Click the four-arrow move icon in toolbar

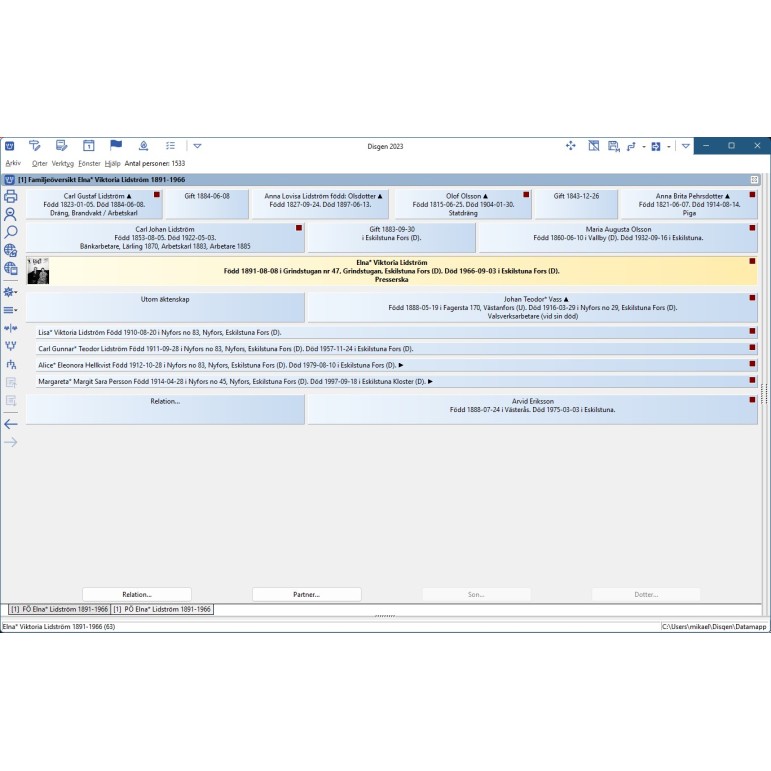571,146
